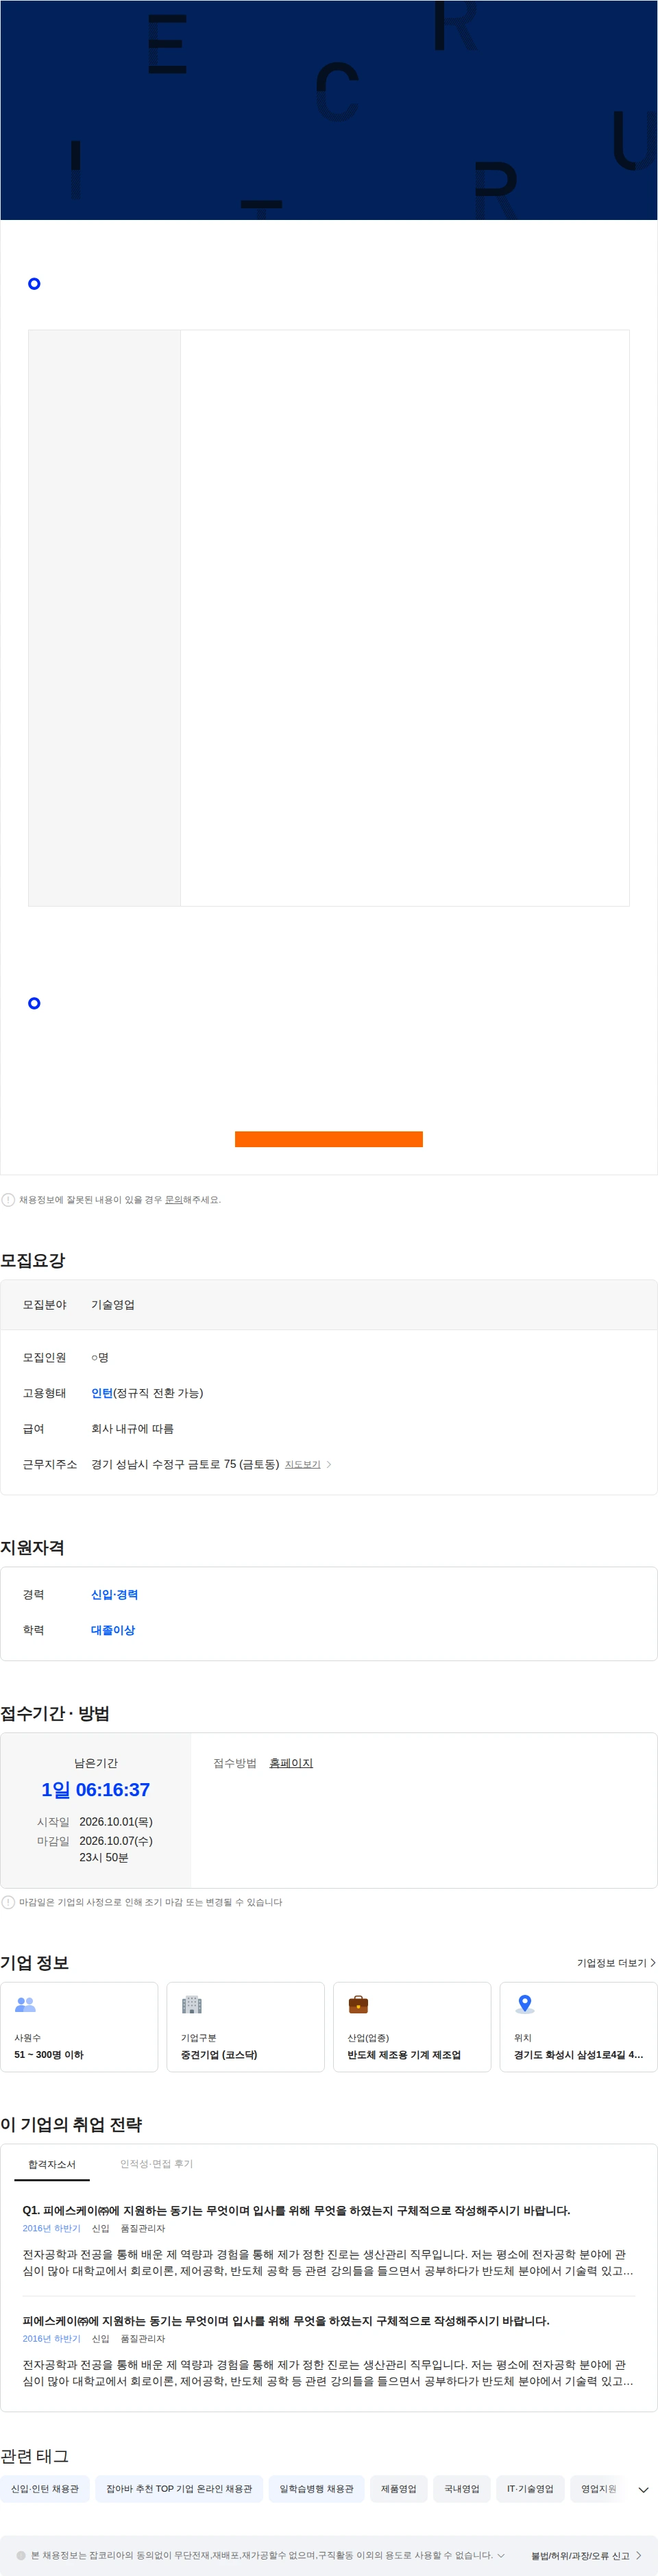The image size is (658, 2576).
Task: Click the chevron beside 기업정보 더보기
Action: pyautogui.click(x=653, y=1963)
